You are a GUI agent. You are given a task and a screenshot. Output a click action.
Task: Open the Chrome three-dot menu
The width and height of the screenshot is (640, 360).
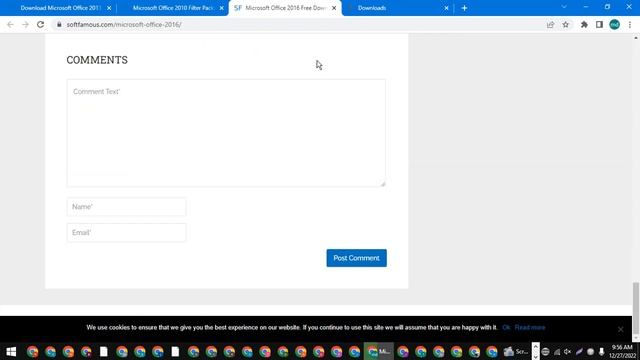pyautogui.click(x=630, y=24)
